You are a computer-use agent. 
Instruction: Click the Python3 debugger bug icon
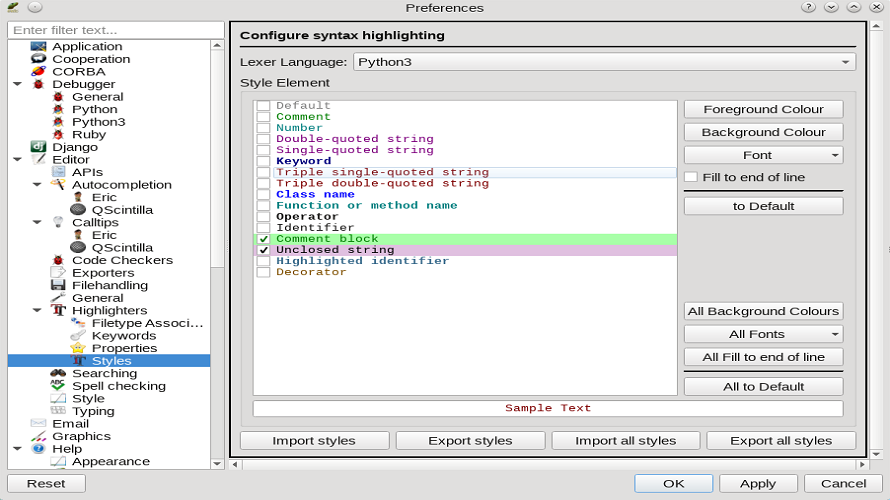(x=58, y=122)
